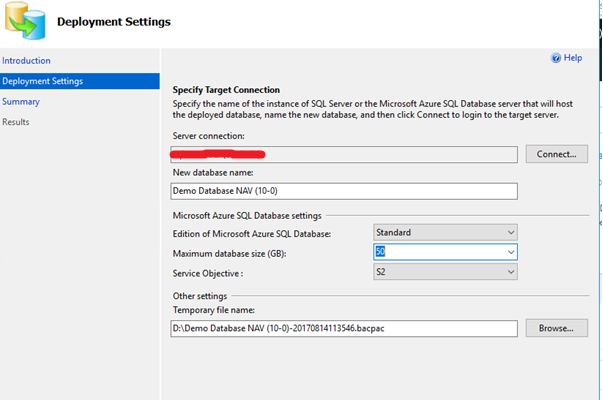Jump to the Summary step
603x400 pixels.
click(x=21, y=101)
